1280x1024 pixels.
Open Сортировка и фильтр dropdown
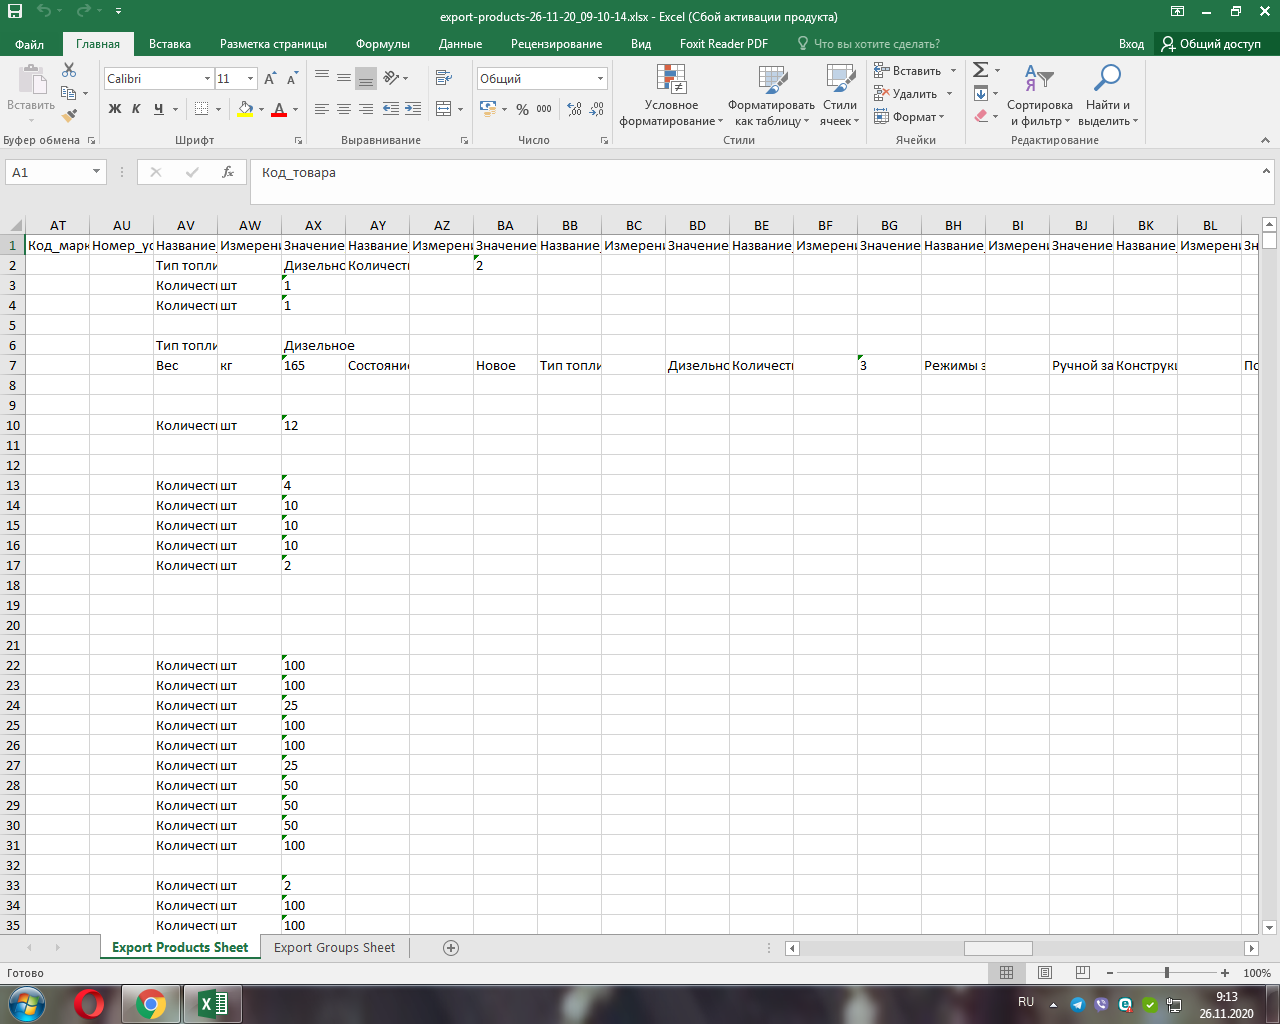tap(1040, 96)
